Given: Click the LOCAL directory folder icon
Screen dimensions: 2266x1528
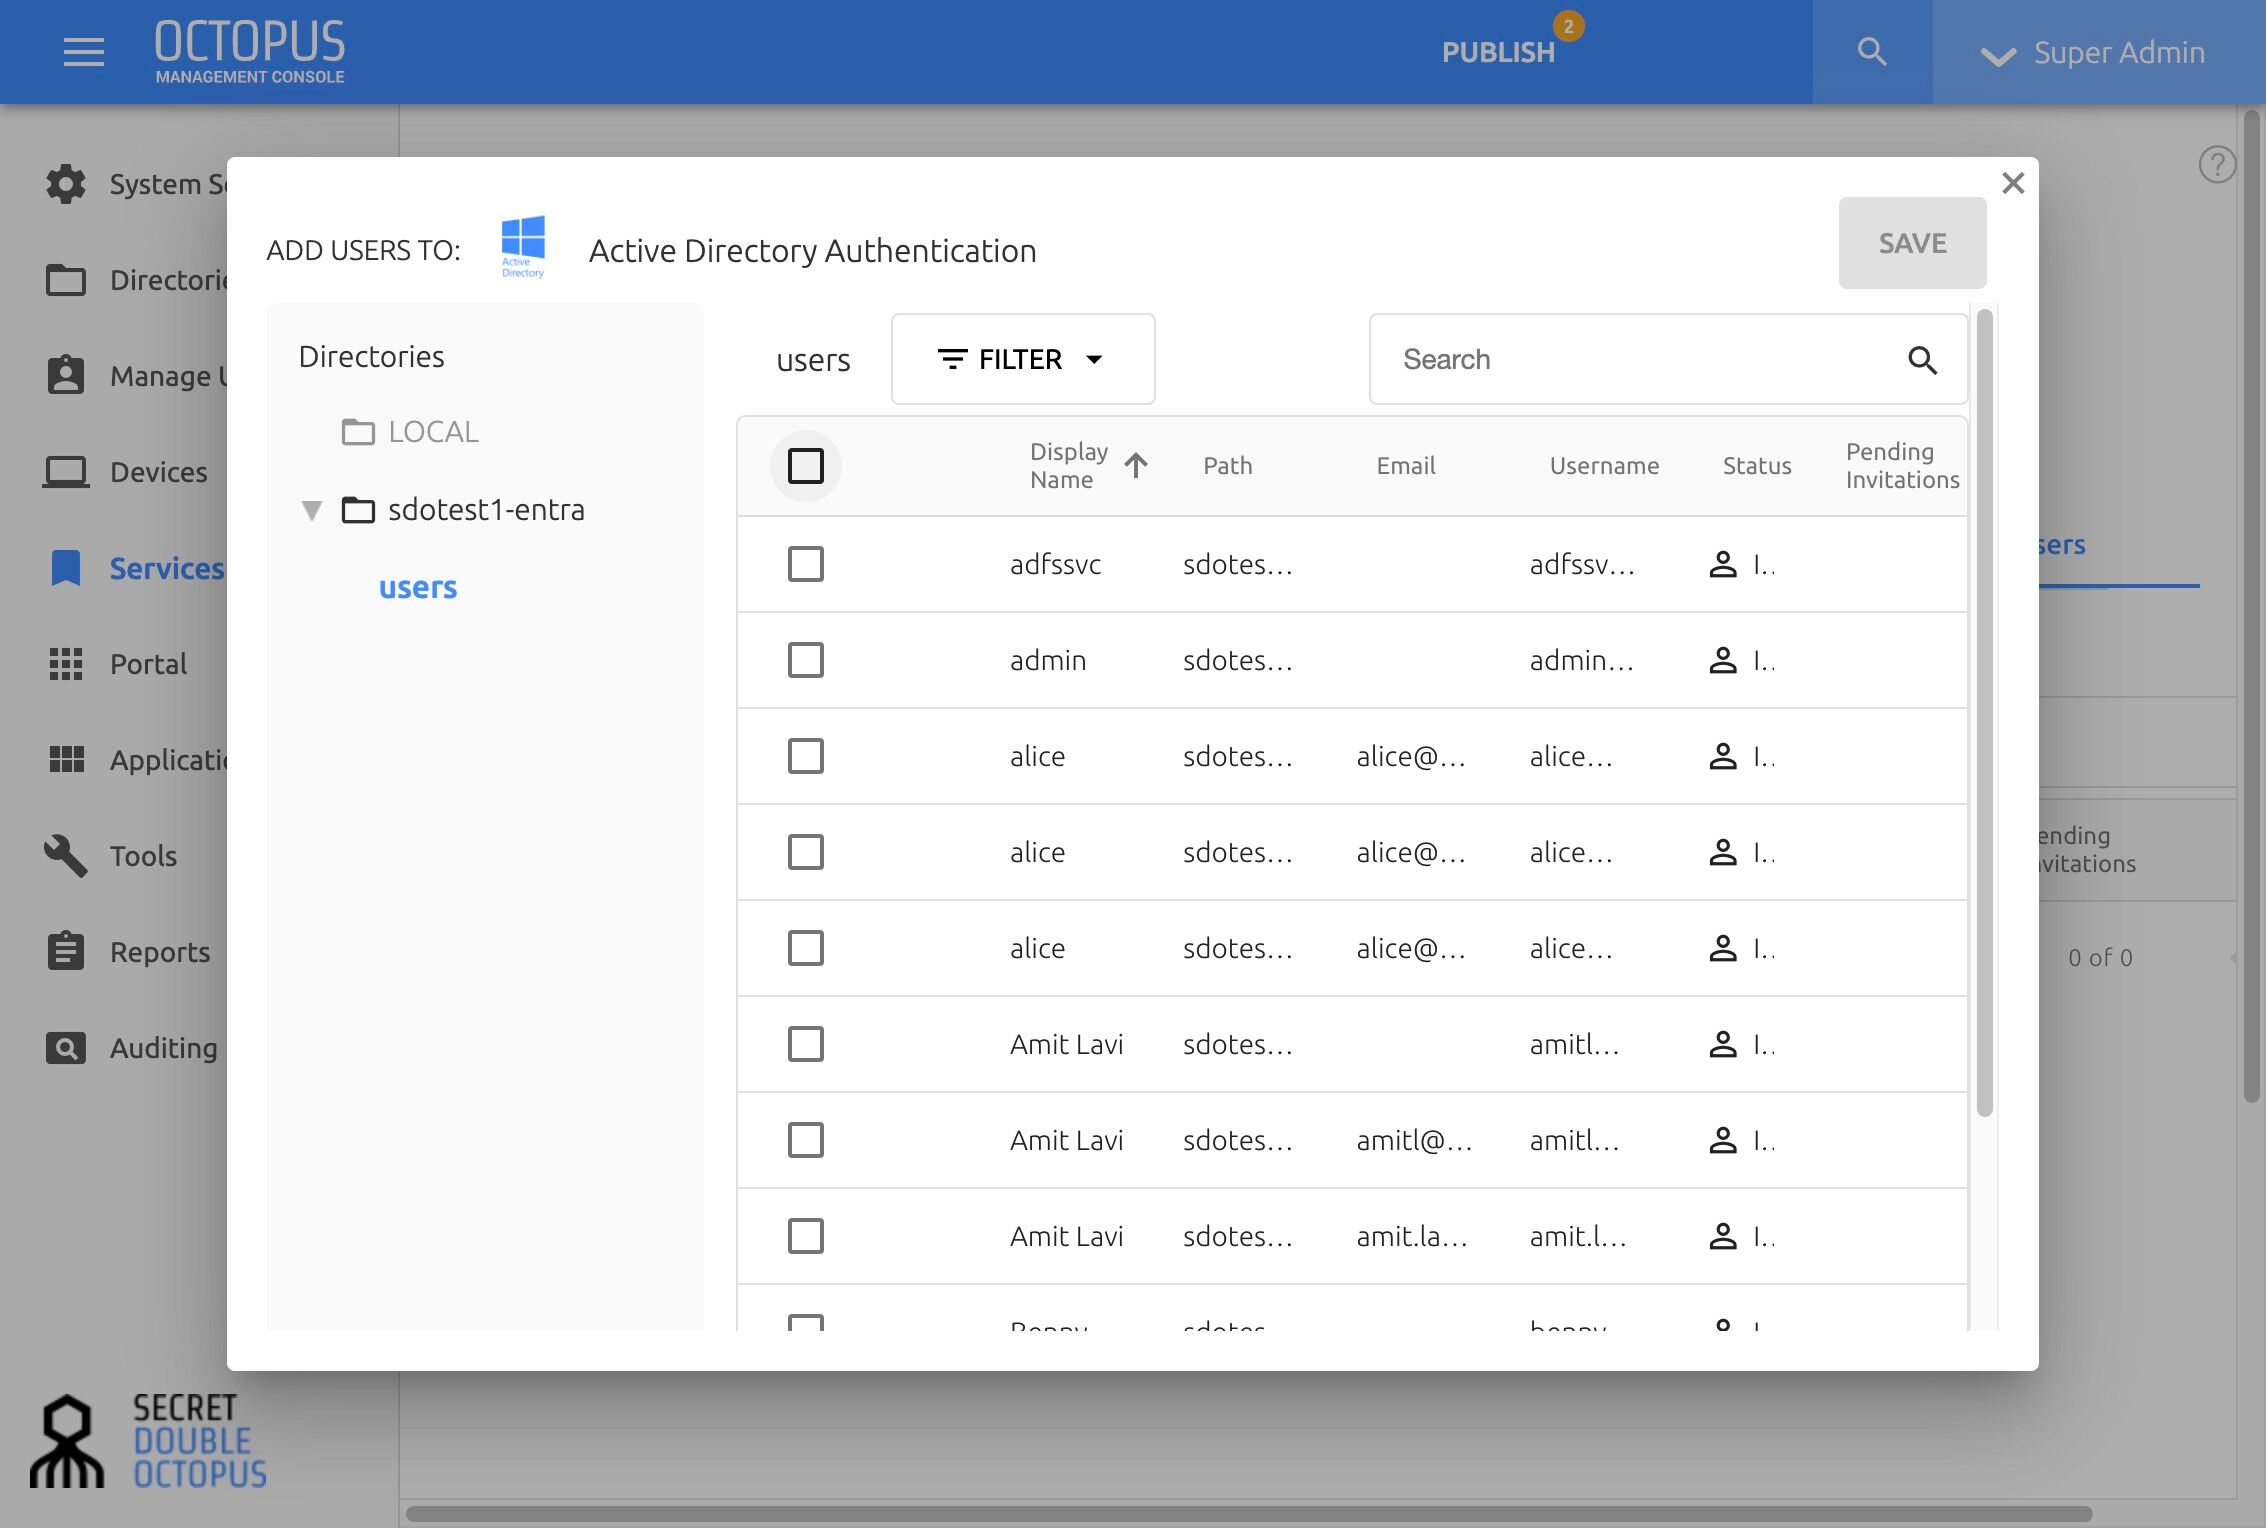Looking at the screenshot, I should (x=358, y=432).
